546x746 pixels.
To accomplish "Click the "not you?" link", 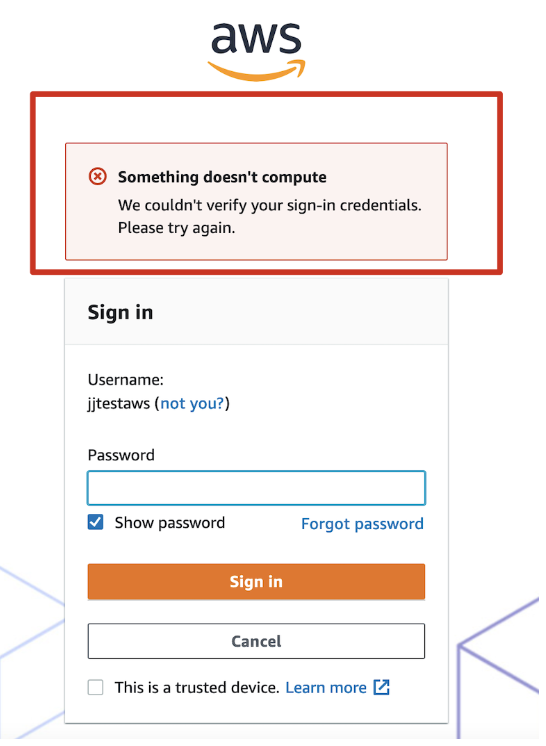I will point(192,403).
